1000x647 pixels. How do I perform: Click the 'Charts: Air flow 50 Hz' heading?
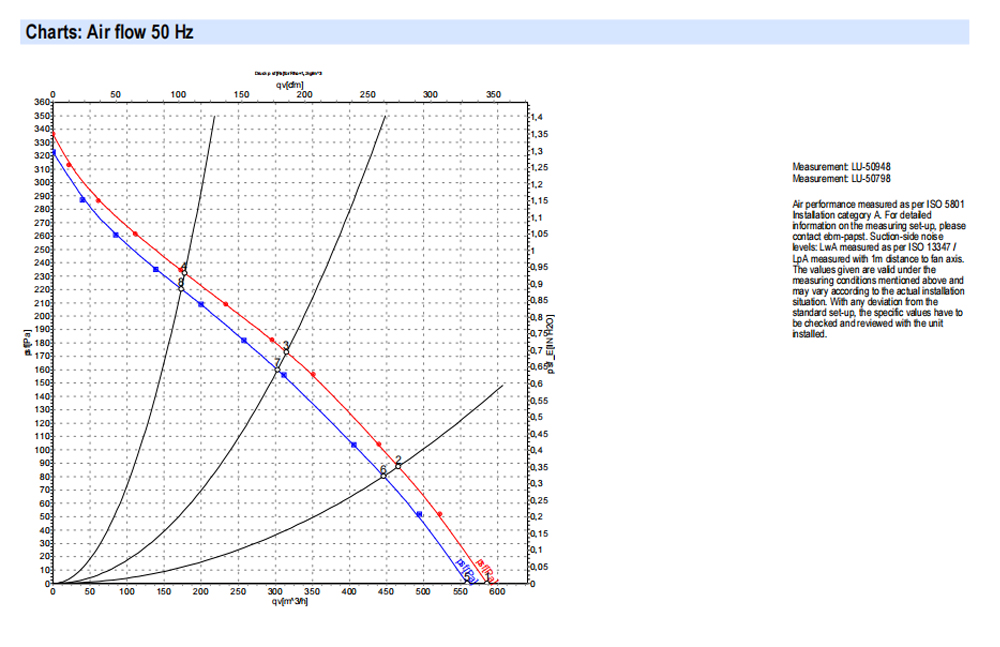point(109,32)
